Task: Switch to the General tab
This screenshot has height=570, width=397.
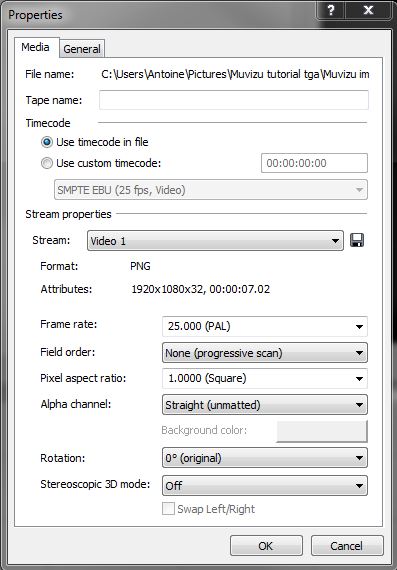Action: 82,49
